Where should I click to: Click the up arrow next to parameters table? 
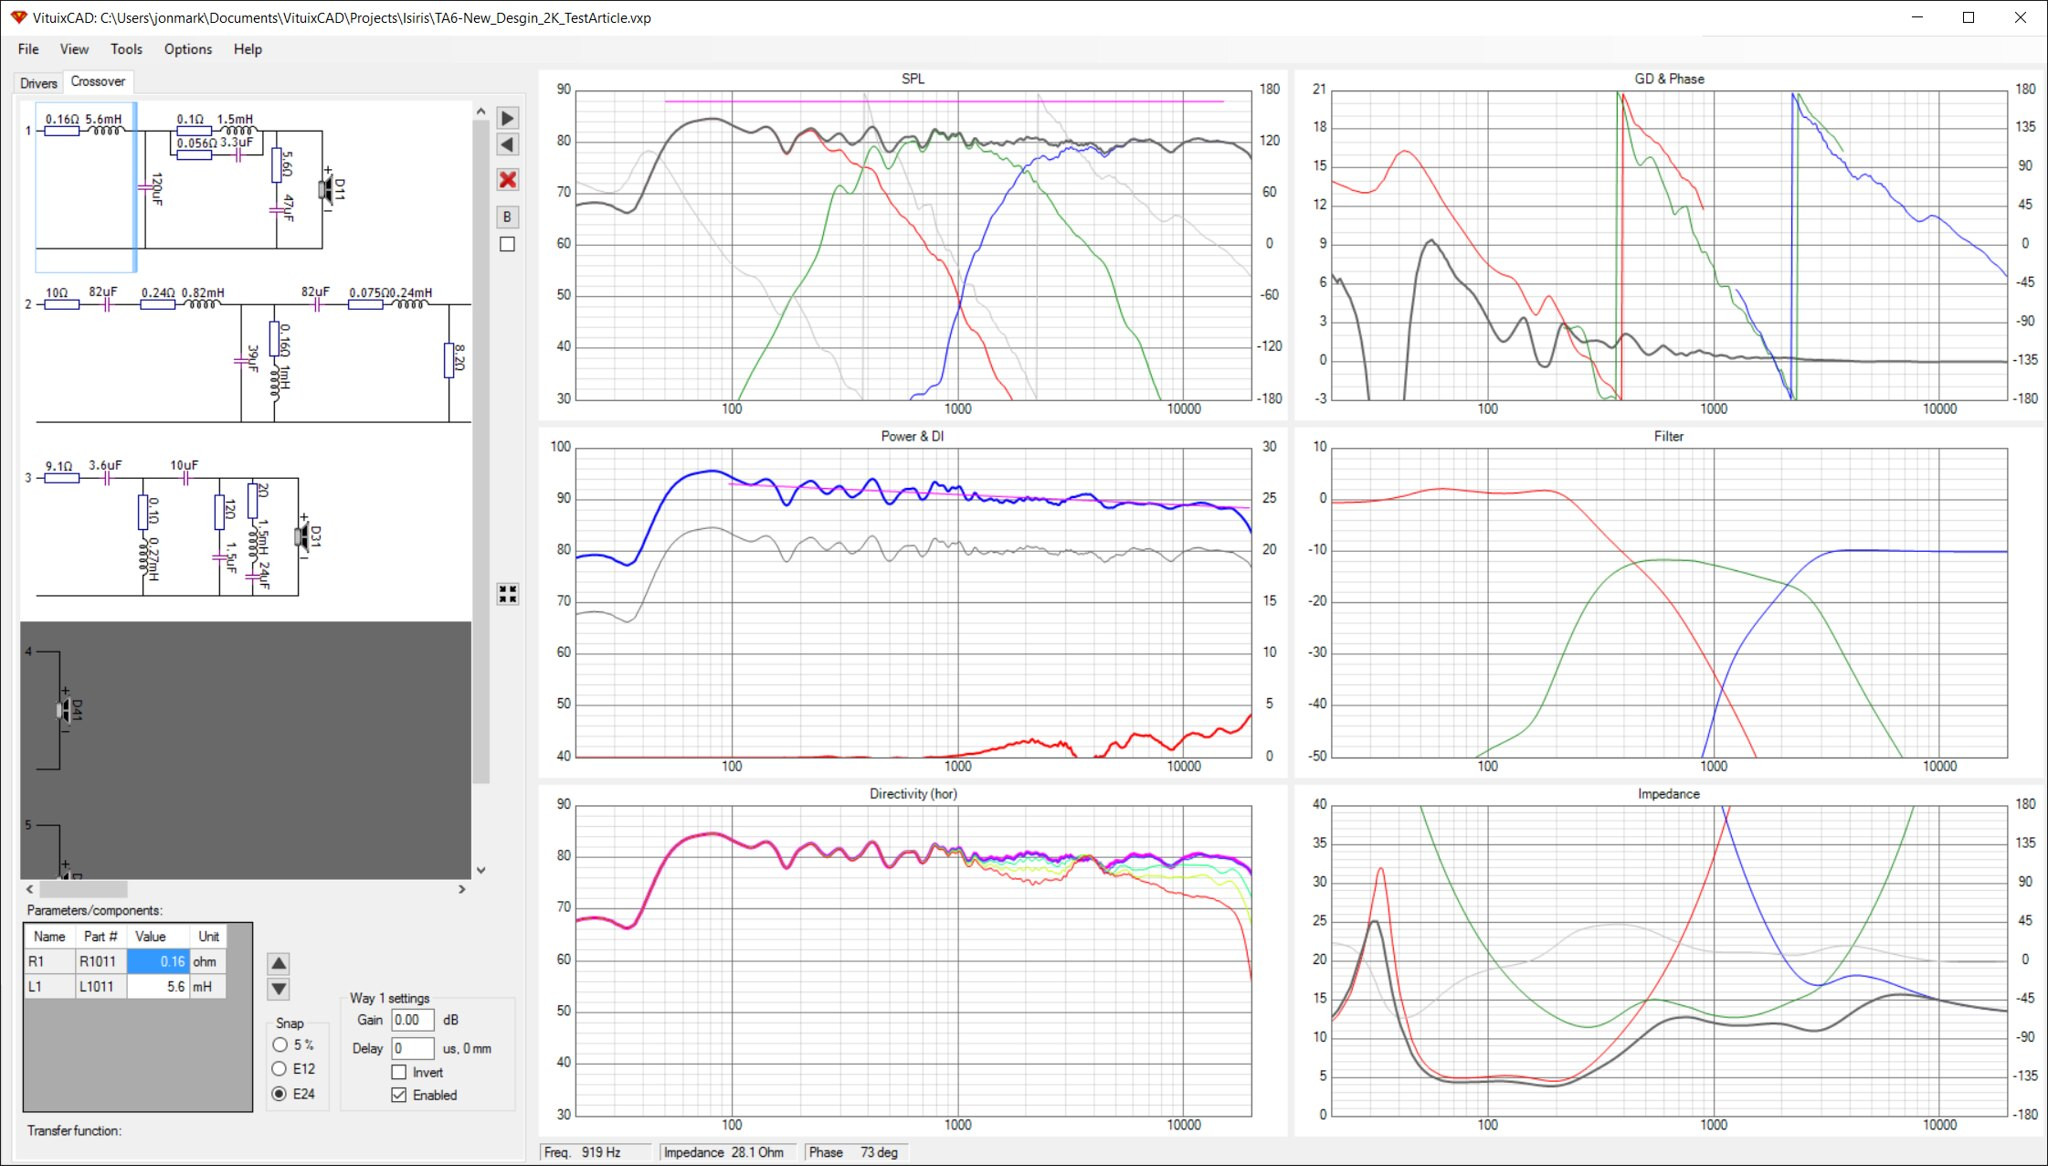(x=279, y=963)
